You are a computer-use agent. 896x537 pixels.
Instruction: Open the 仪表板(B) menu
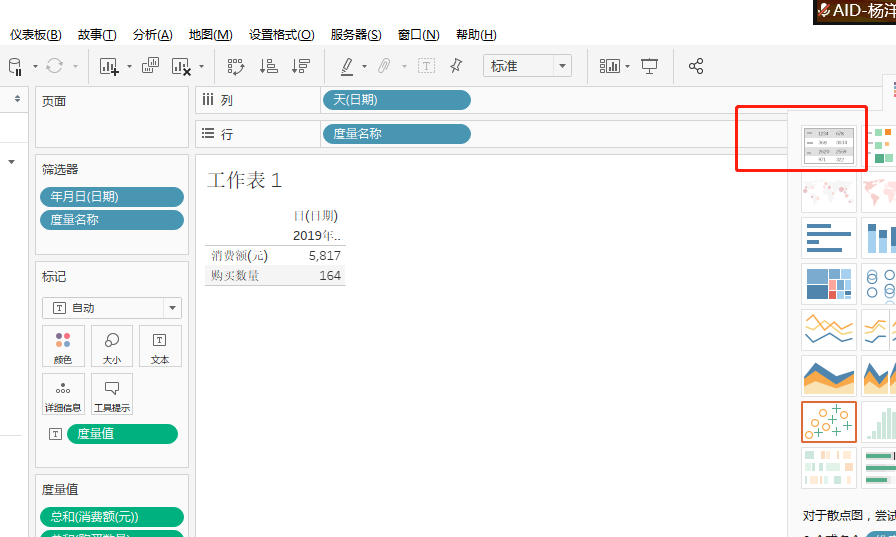tap(35, 35)
